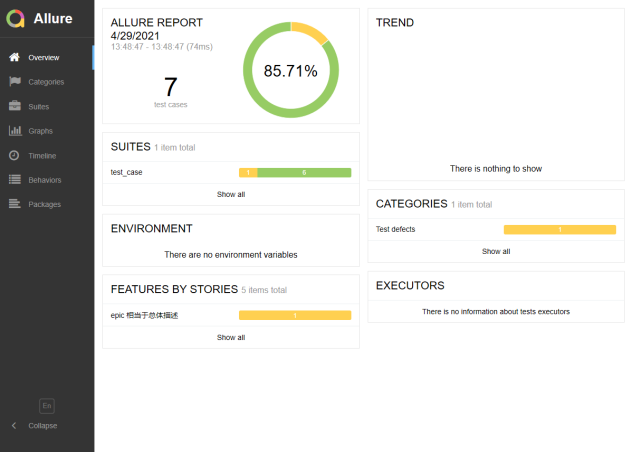Viewport: 632px width, 452px height.
Task: Click the Overview home icon
Action: [15, 57]
